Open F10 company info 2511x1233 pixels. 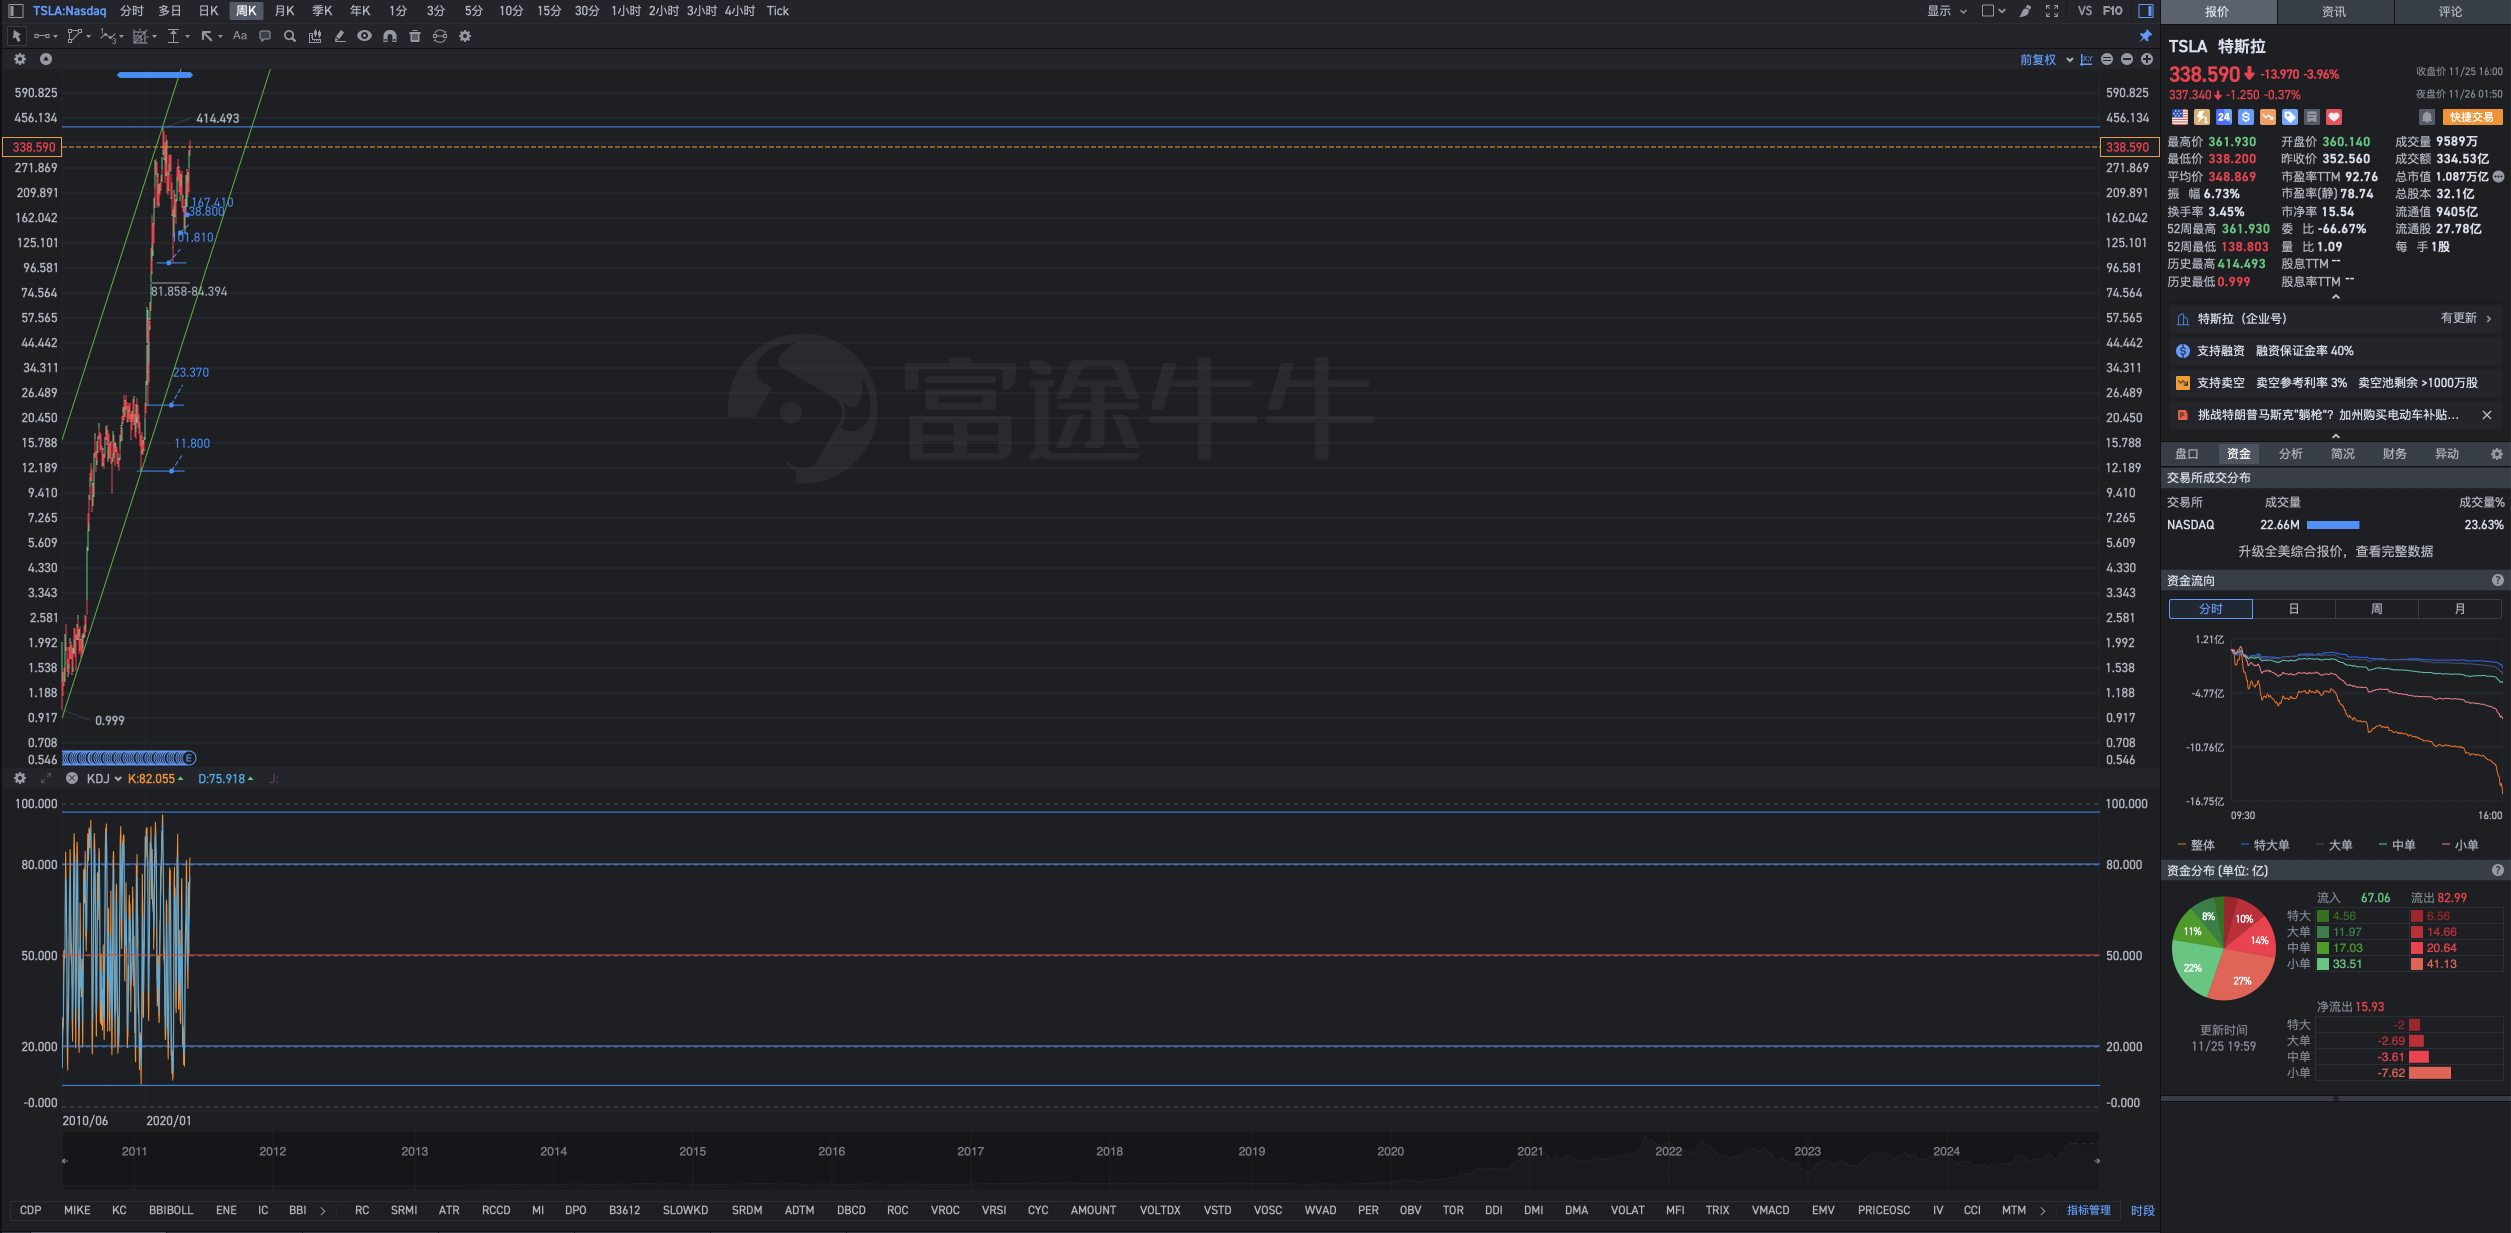click(2112, 11)
